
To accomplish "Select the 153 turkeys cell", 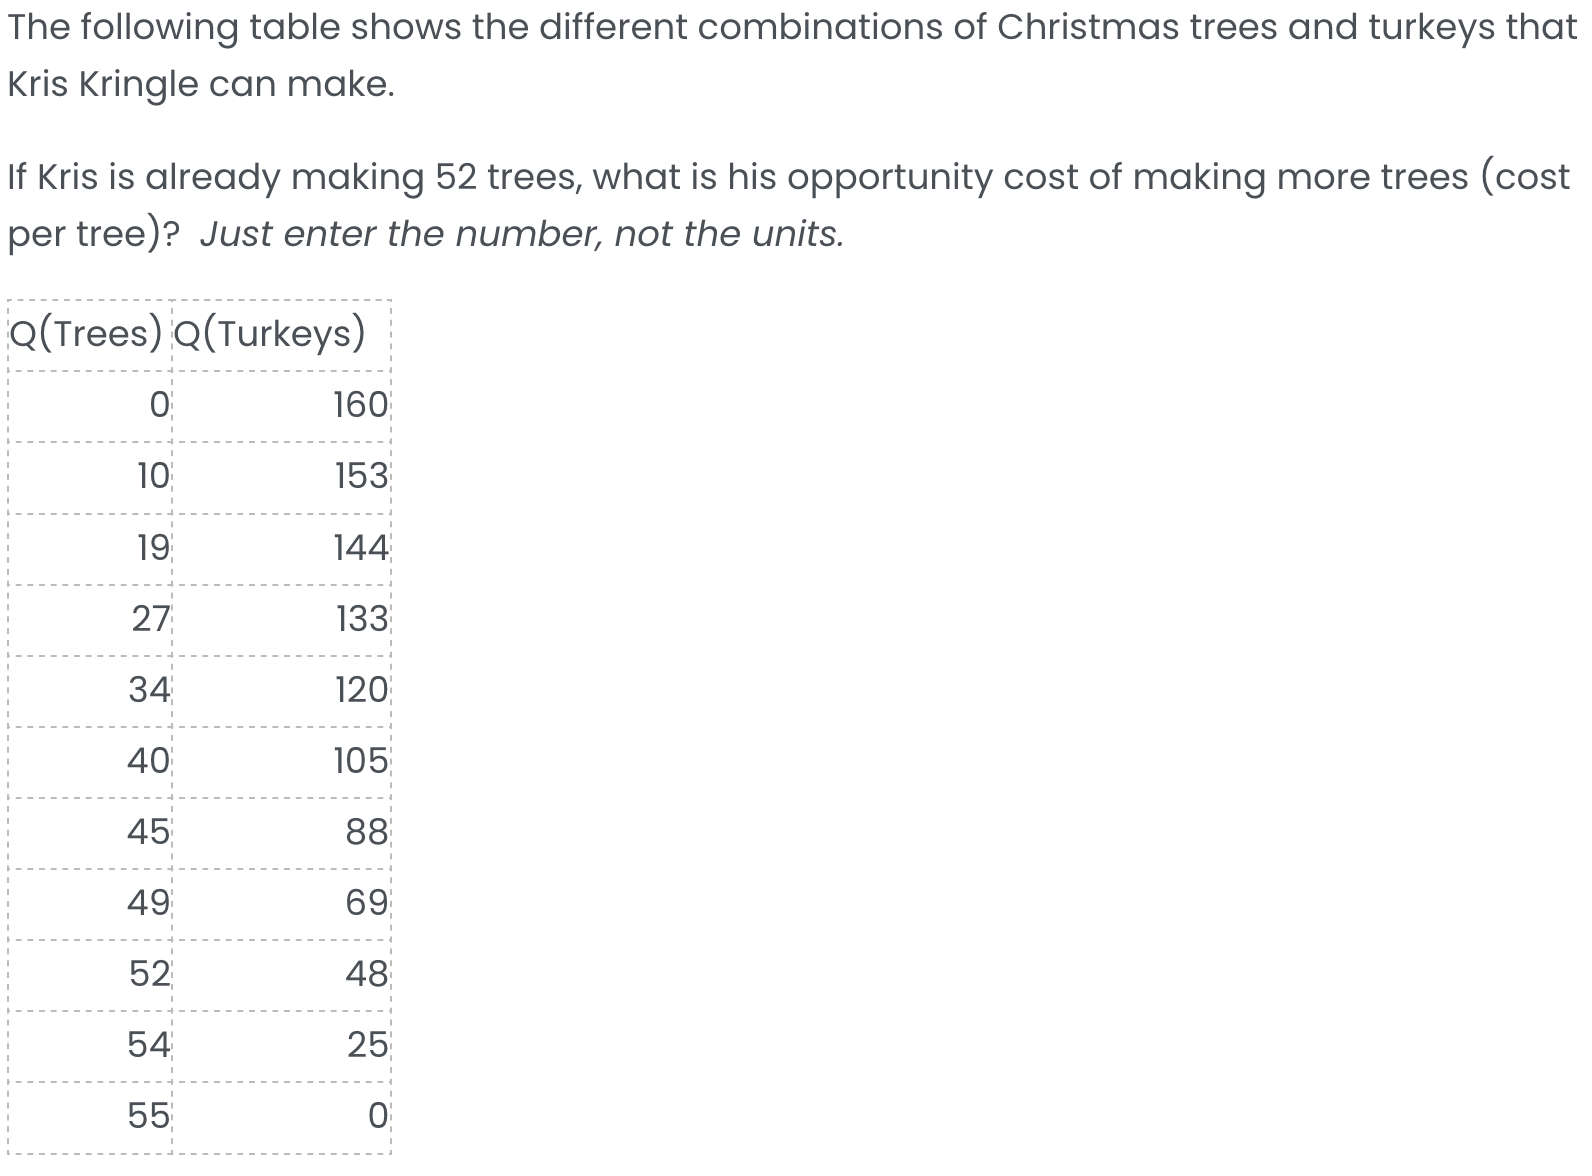I will [360, 476].
